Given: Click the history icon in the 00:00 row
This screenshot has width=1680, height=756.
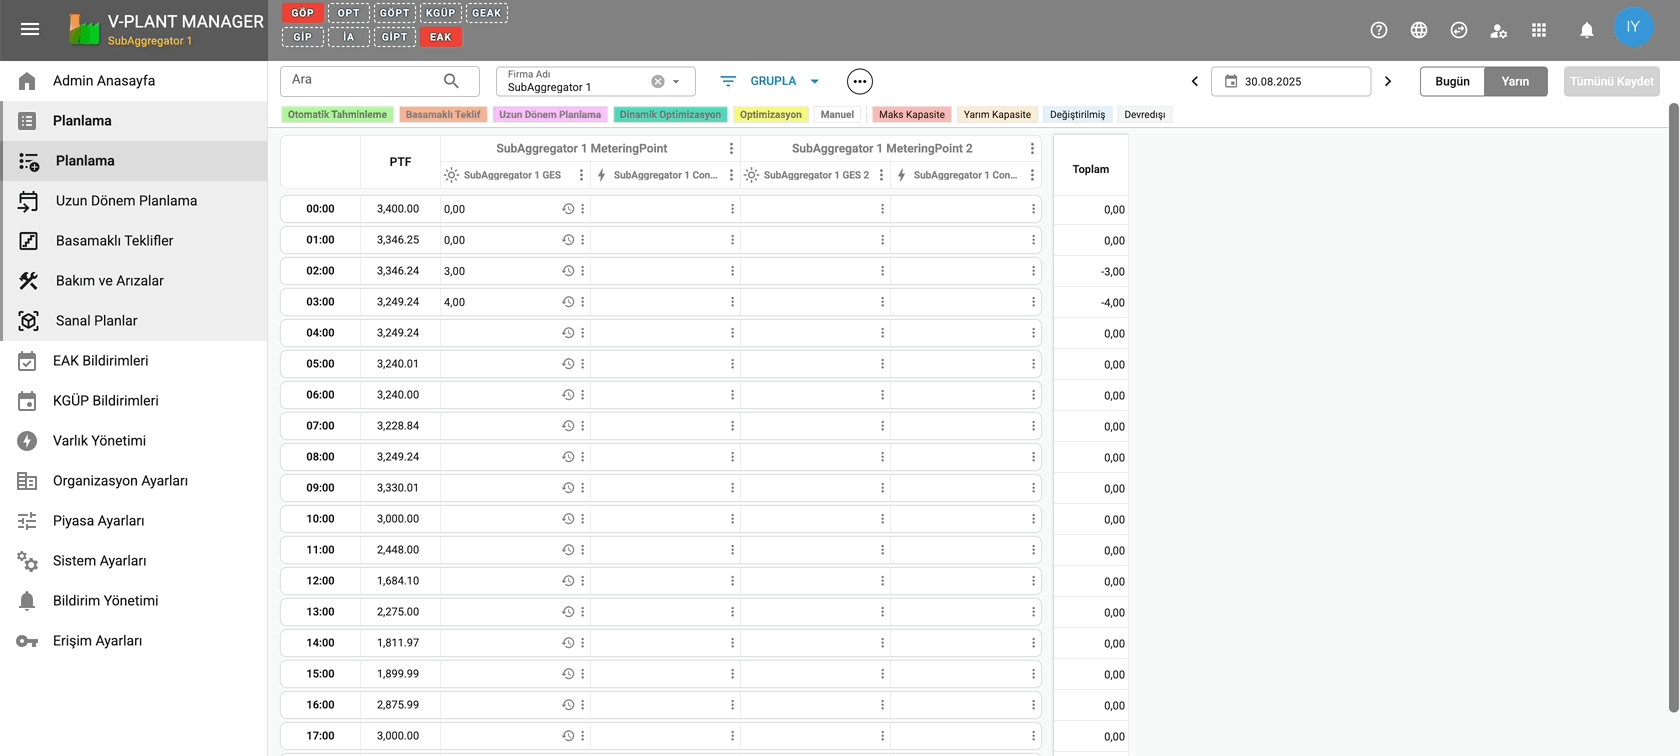Looking at the screenshot, I should (x=568, y=209).
